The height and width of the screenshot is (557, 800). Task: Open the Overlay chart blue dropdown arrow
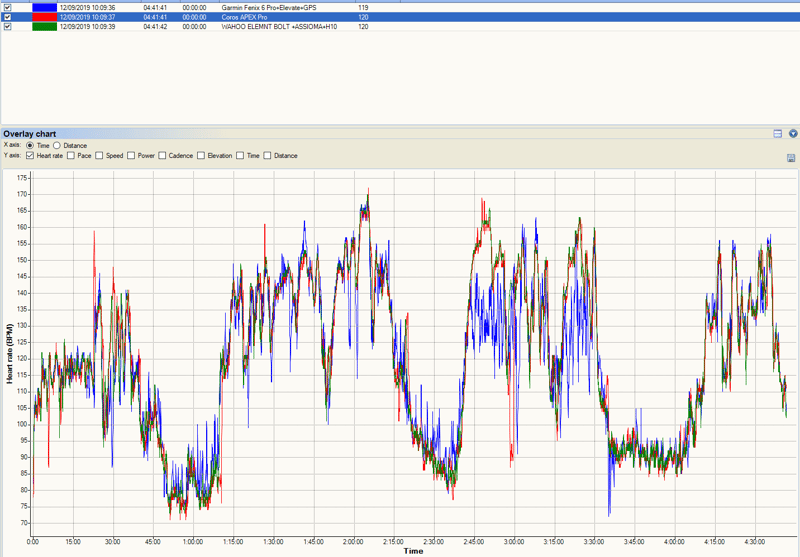[x=793, y=134]
